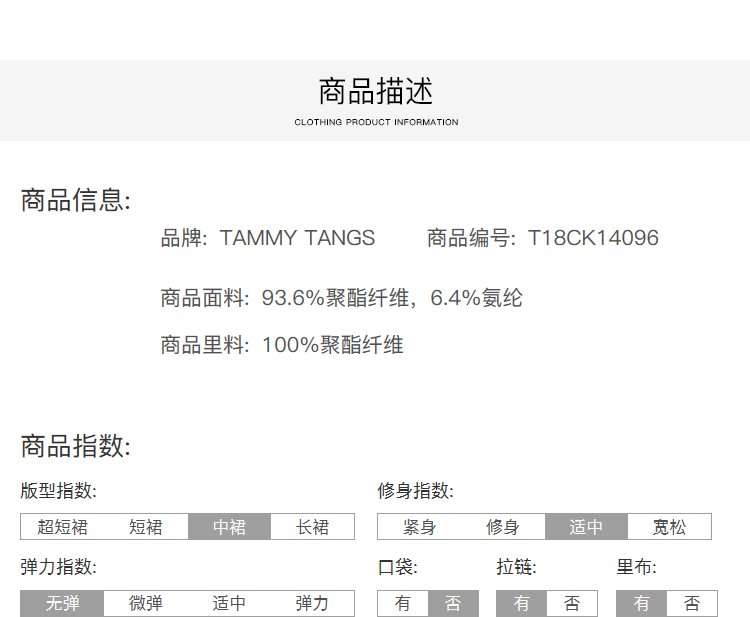Select 适中 under 弹力指数

pyautogui.click(x=229, y=603)
